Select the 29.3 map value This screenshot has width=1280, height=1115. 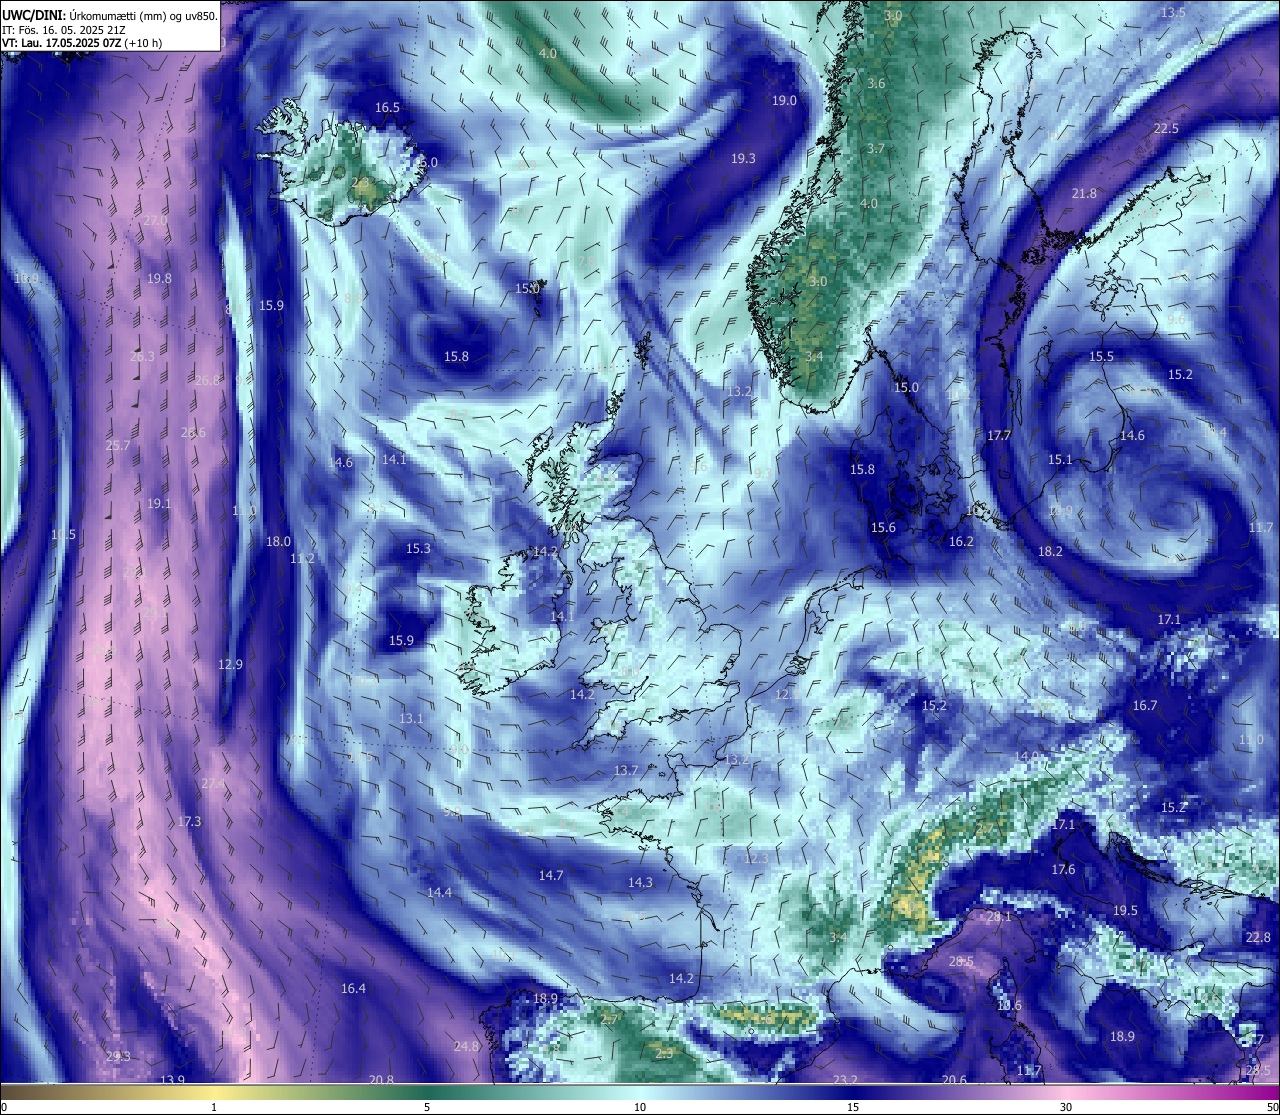(117, 1056)
